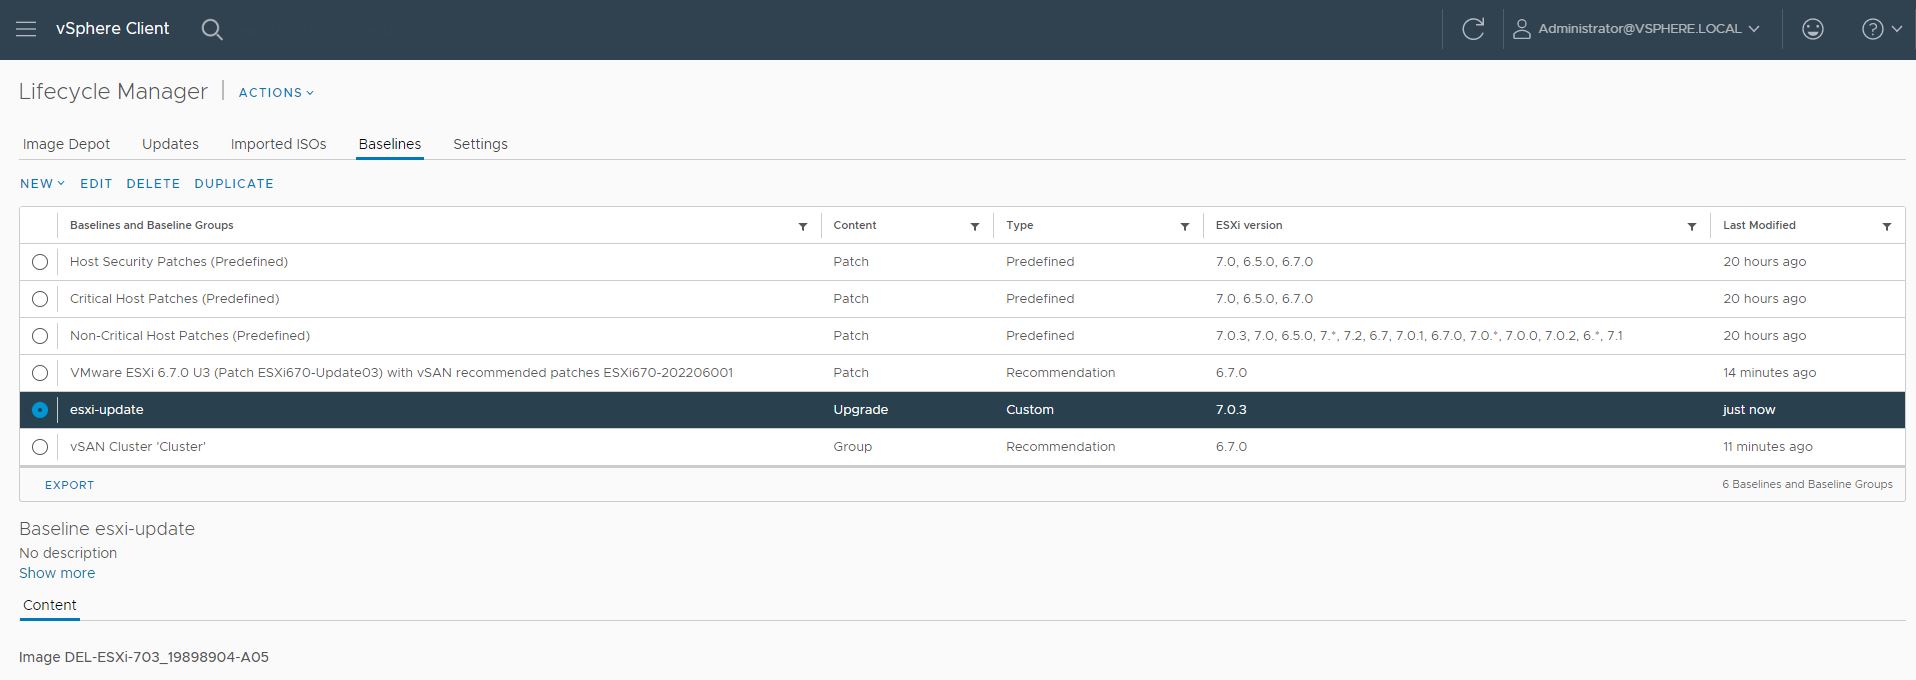Filter the Content column

975,227
